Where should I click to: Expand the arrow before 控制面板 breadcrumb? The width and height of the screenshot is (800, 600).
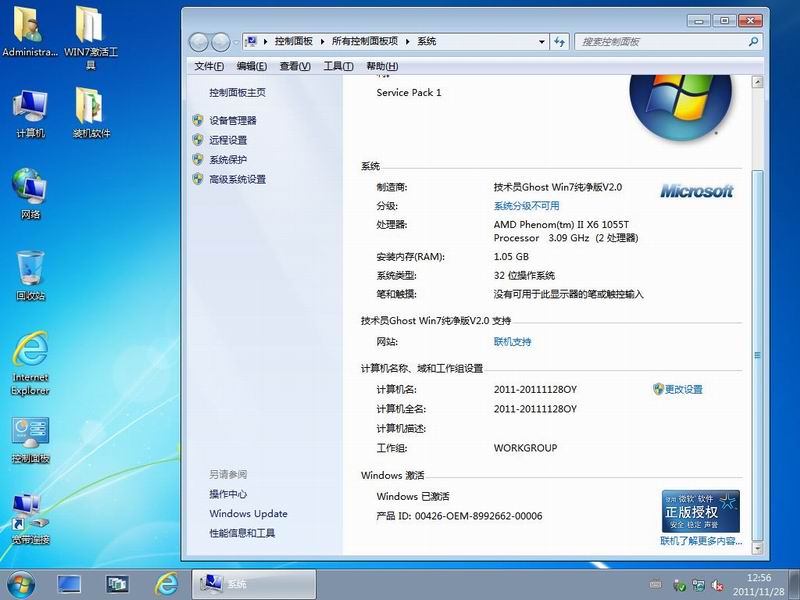pos(265,41)
